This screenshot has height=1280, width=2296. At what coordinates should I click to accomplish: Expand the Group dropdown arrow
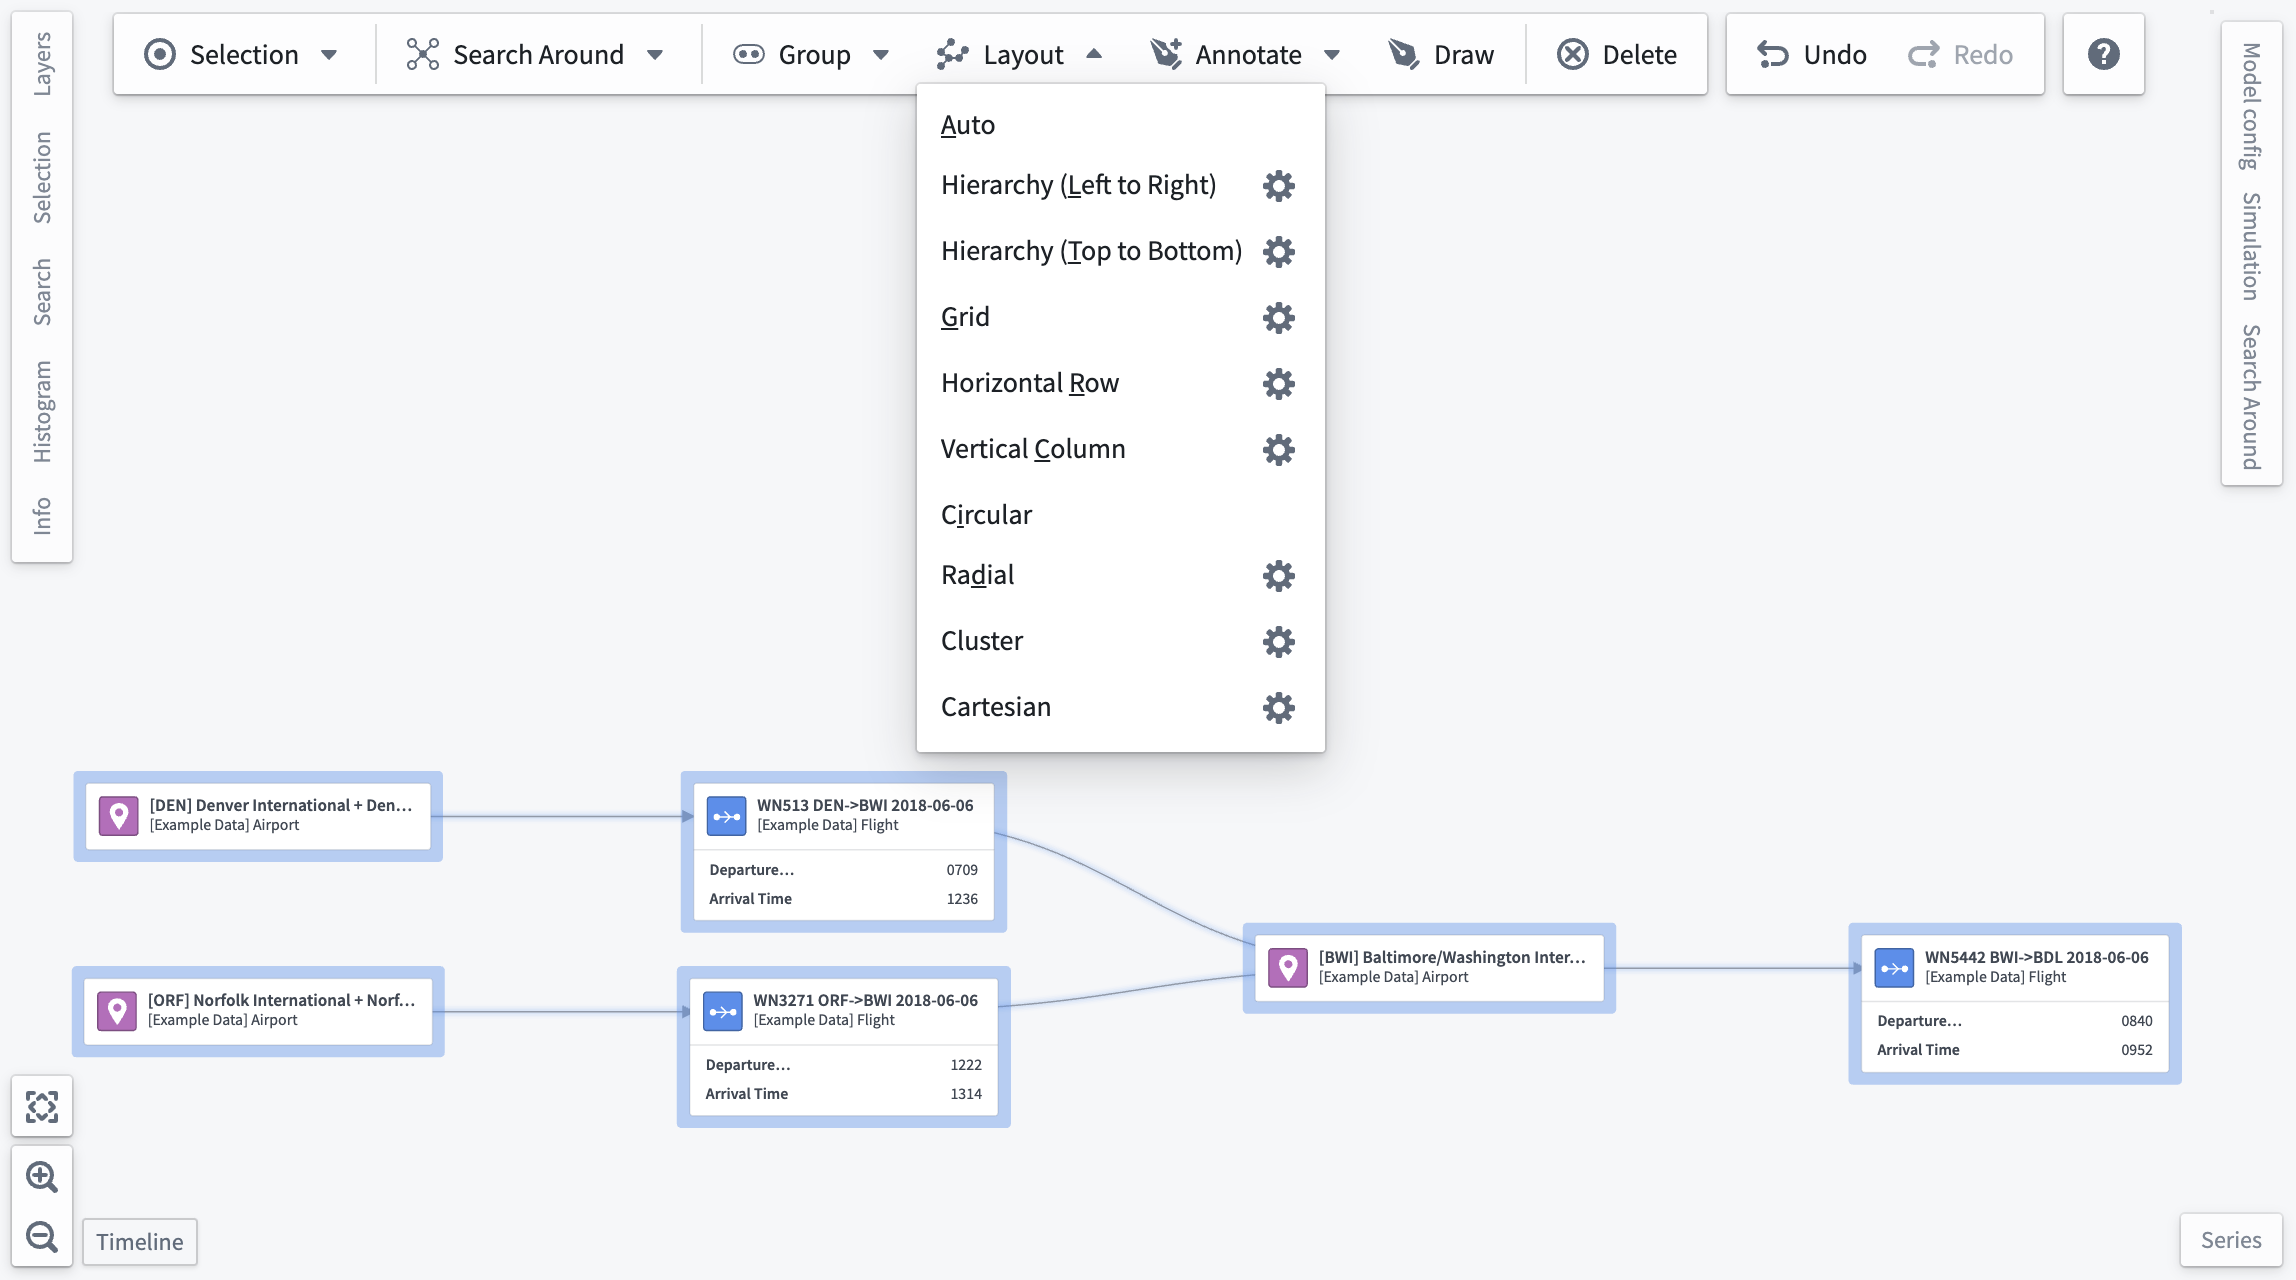tap(881, 55)
